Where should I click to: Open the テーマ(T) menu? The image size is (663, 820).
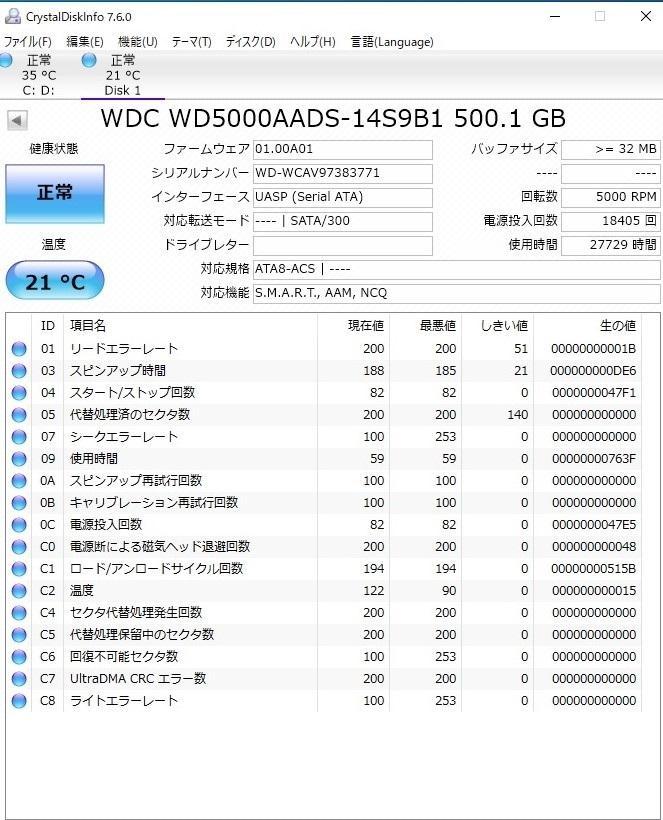pyautogui.click(x=191, y=41)
